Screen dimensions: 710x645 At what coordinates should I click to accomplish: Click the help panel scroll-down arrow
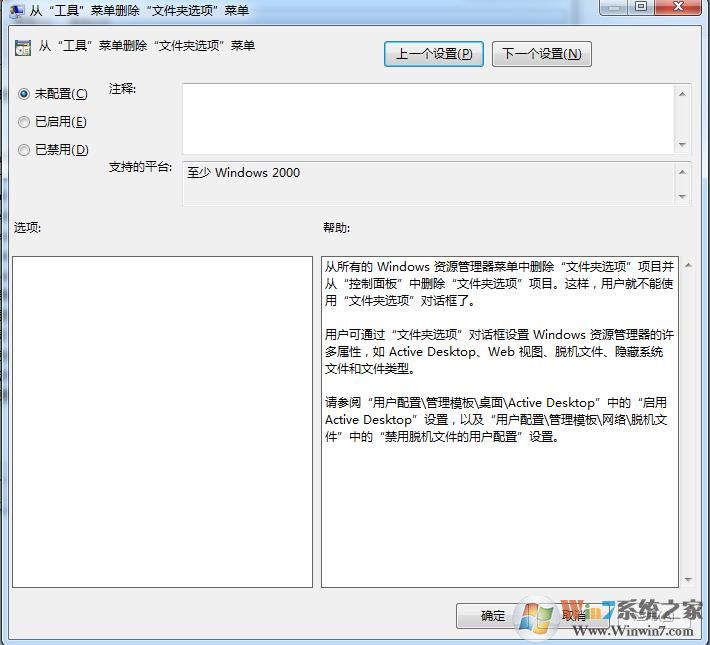click(688, 580)
